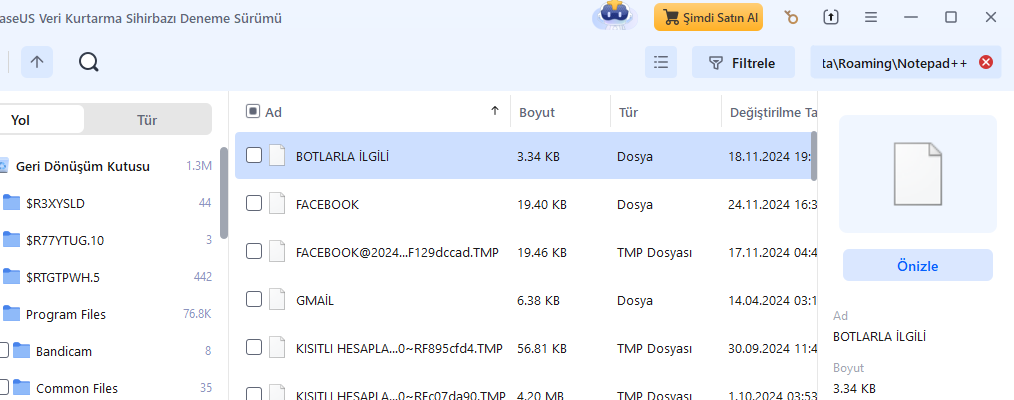Select the BOTLARLA İLGİLİ file name
The image size is (1014, 400).
click(342, 156)
